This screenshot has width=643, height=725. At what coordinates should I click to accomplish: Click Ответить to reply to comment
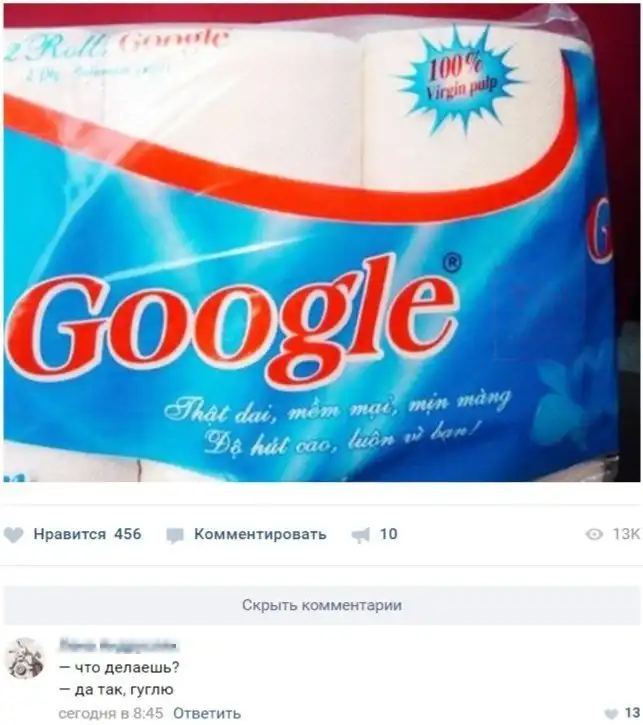click(x=207, y=713)
